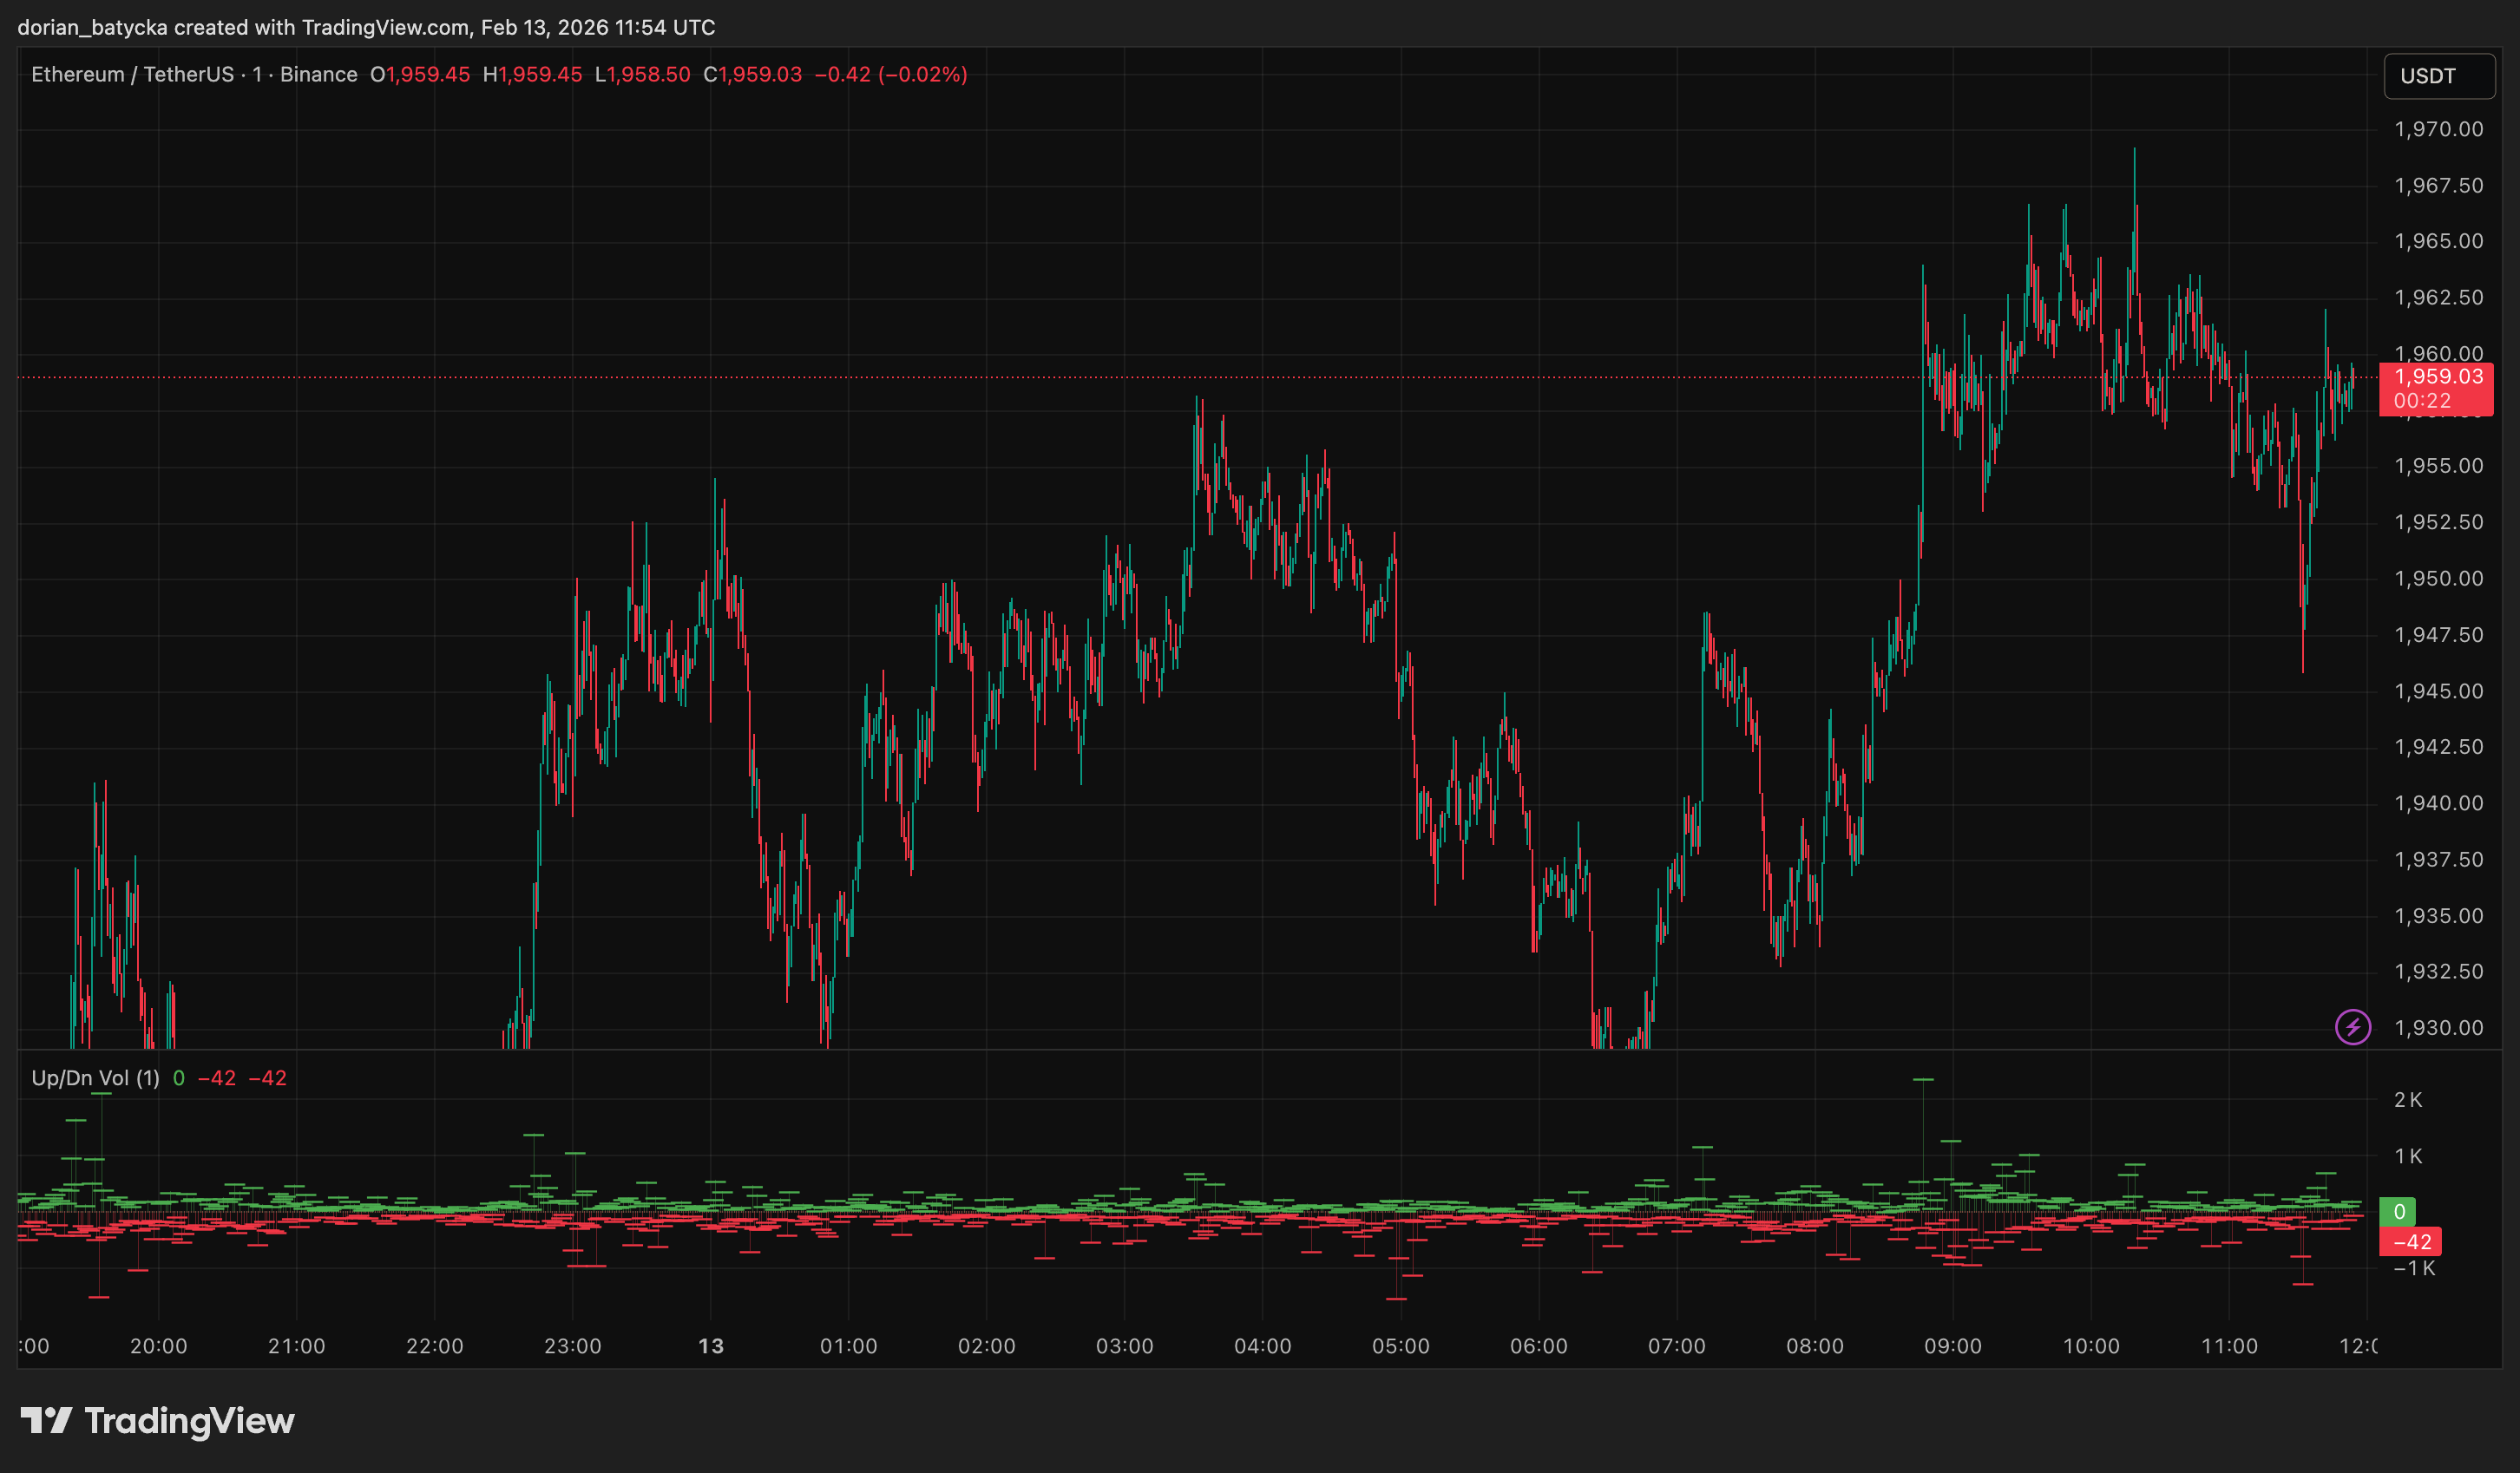Click the O1,959.45 open value

(420, 75)
